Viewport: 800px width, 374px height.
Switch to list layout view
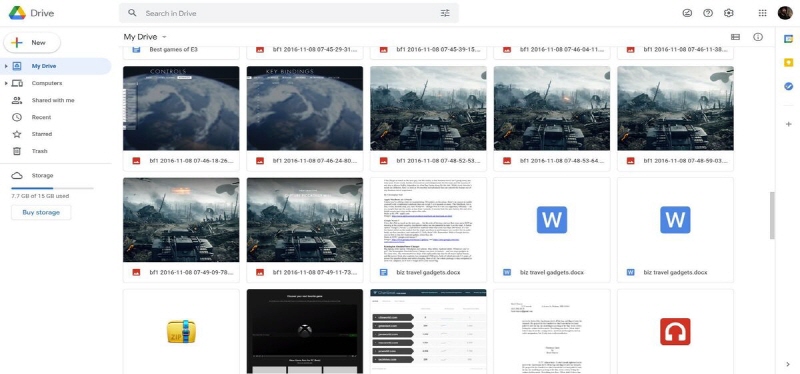[x=735, y=37]
